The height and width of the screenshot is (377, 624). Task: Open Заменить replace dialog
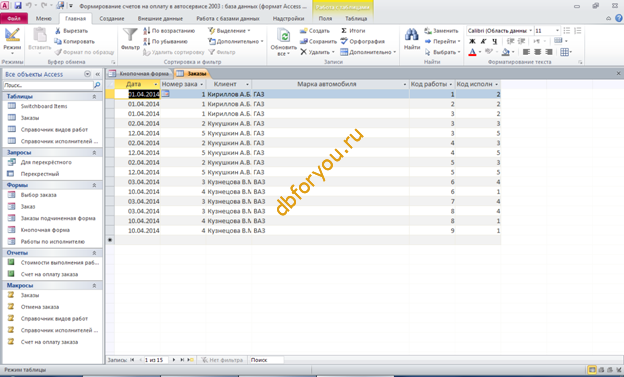[x=441, y=31]
